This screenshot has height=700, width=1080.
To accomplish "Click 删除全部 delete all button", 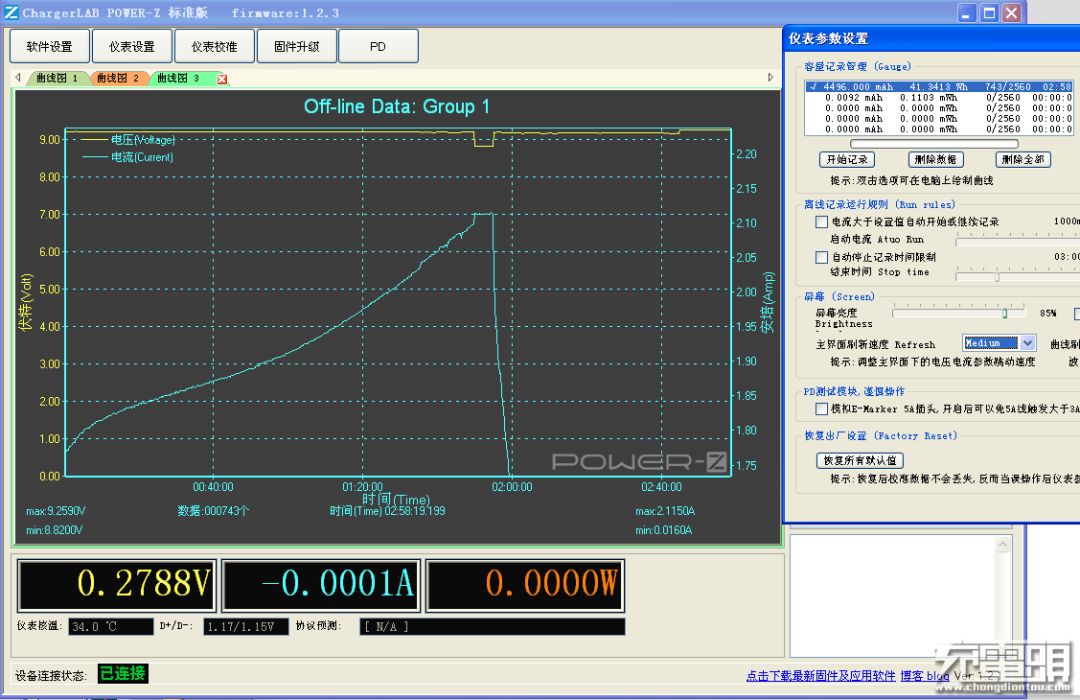I will click(1024, 160).
